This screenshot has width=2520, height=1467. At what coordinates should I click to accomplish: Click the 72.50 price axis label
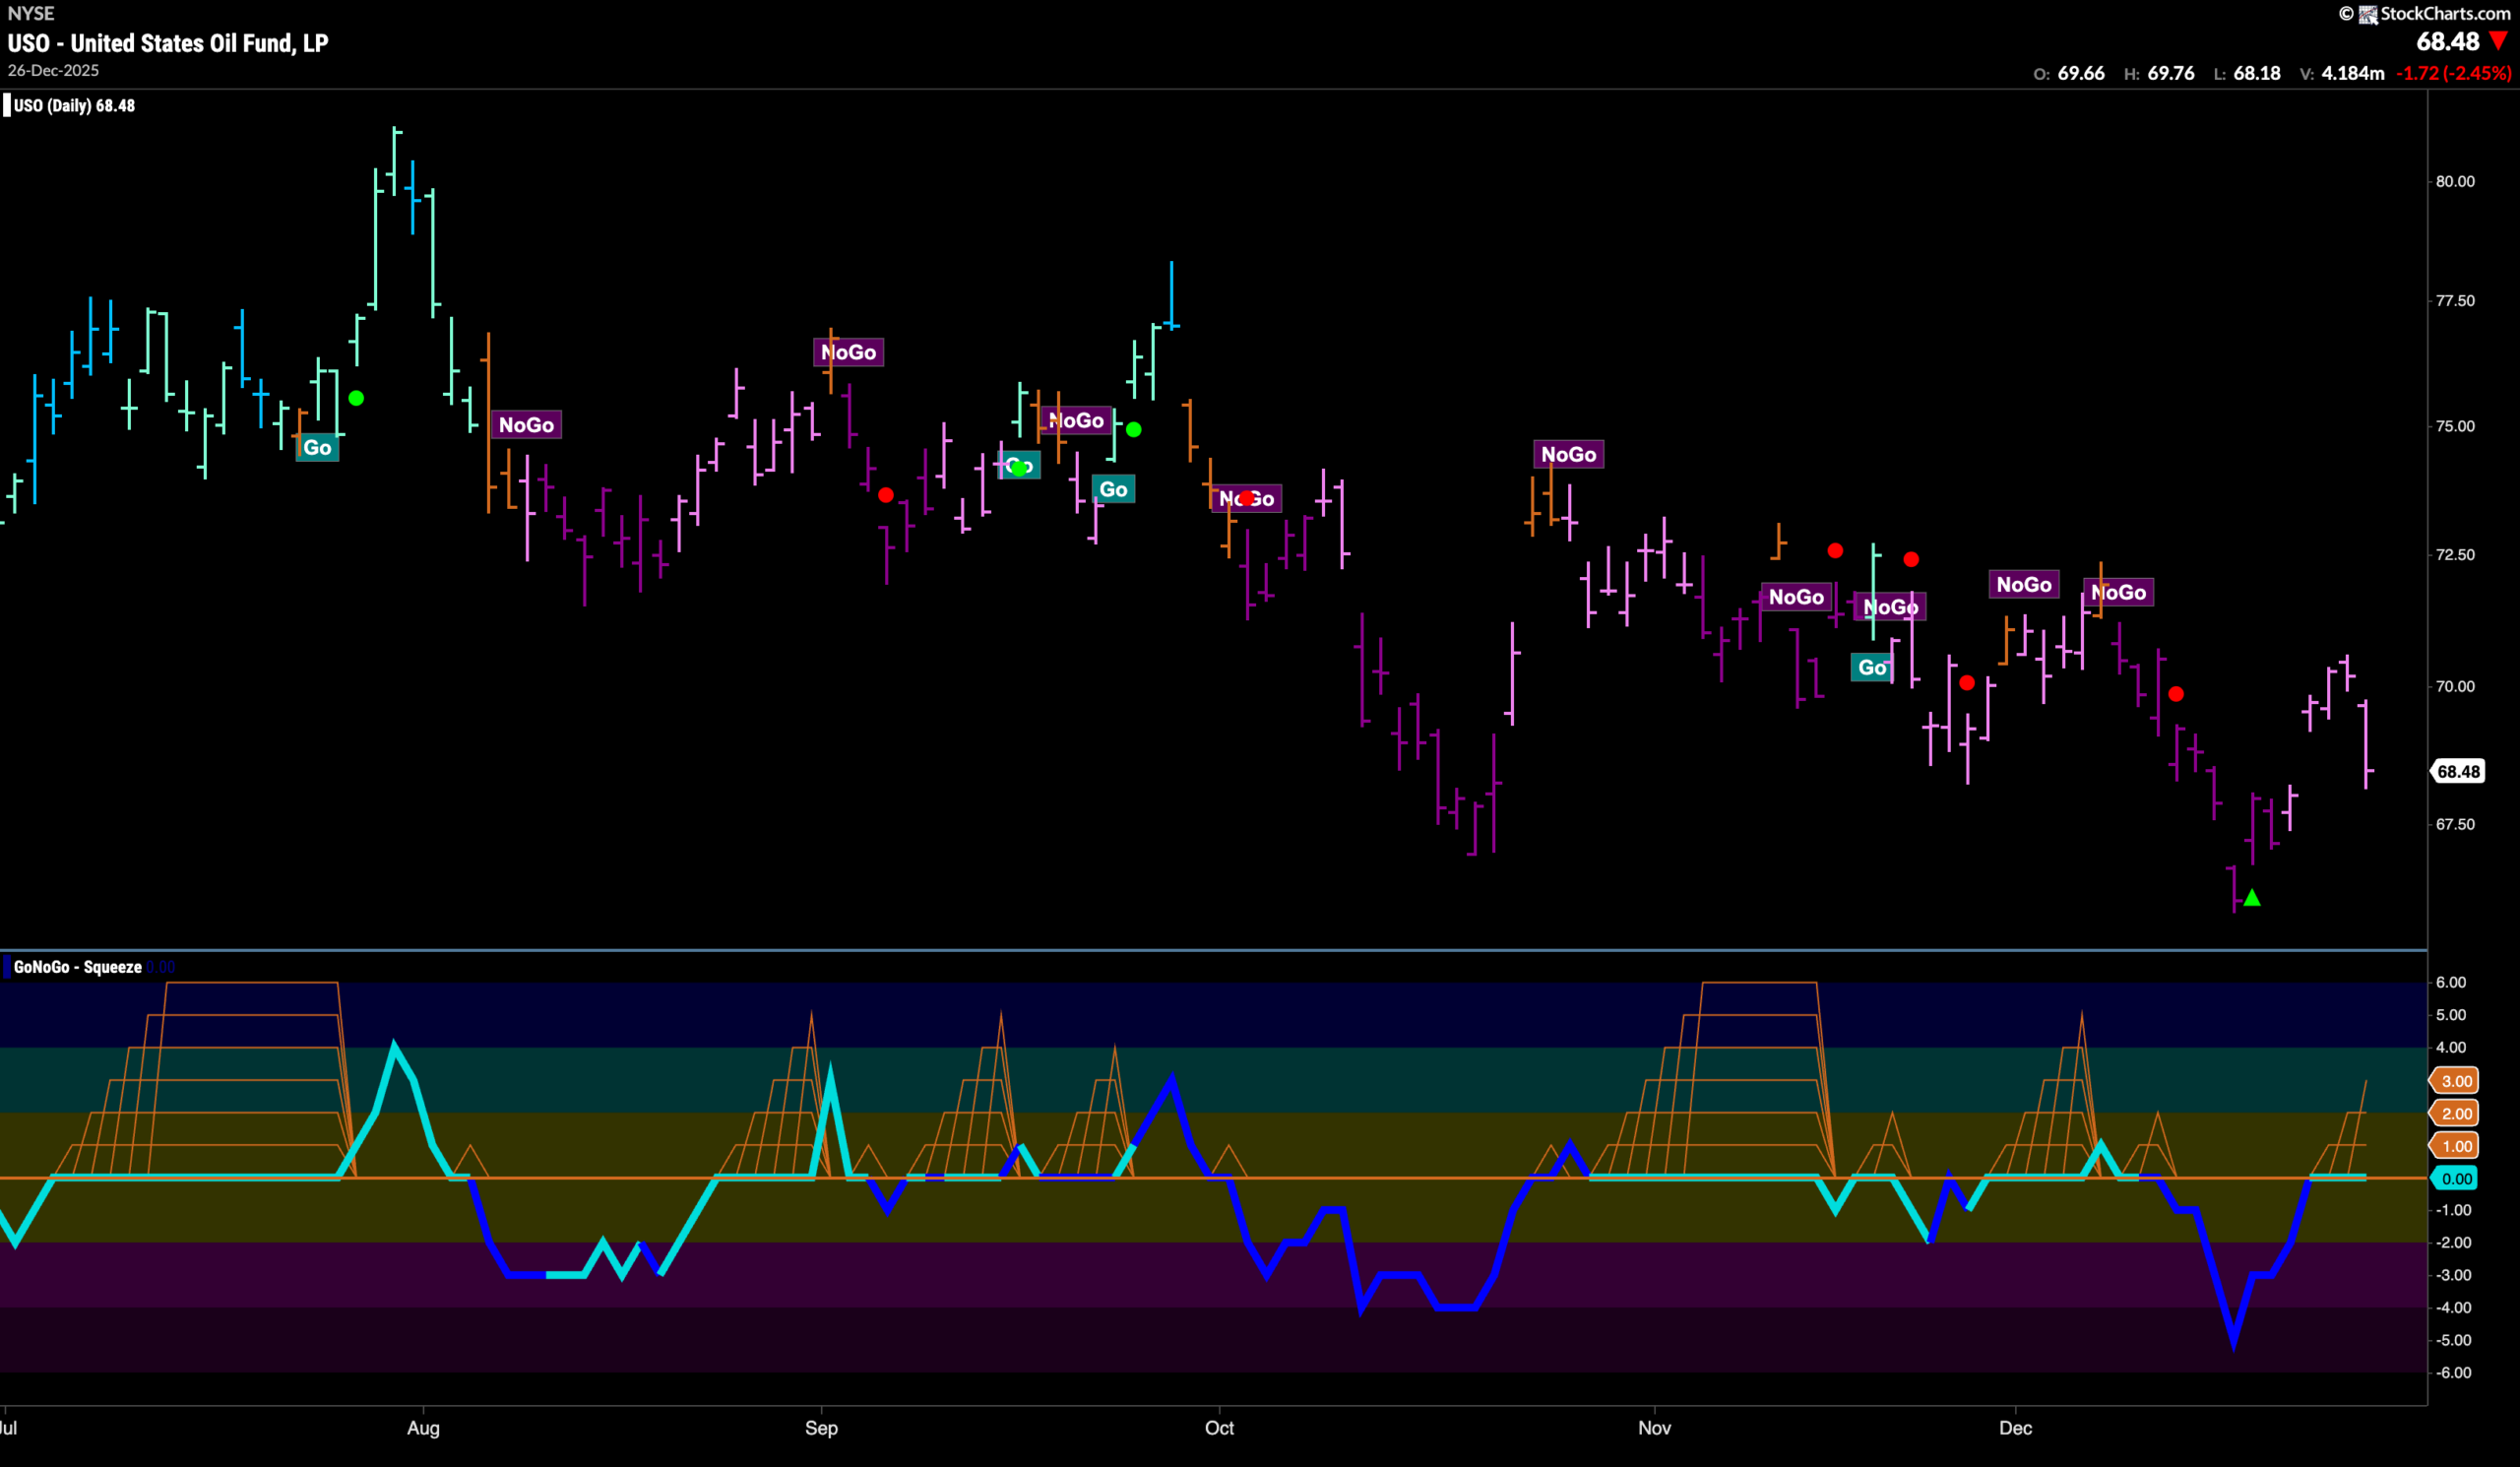tap(2455, 554)
